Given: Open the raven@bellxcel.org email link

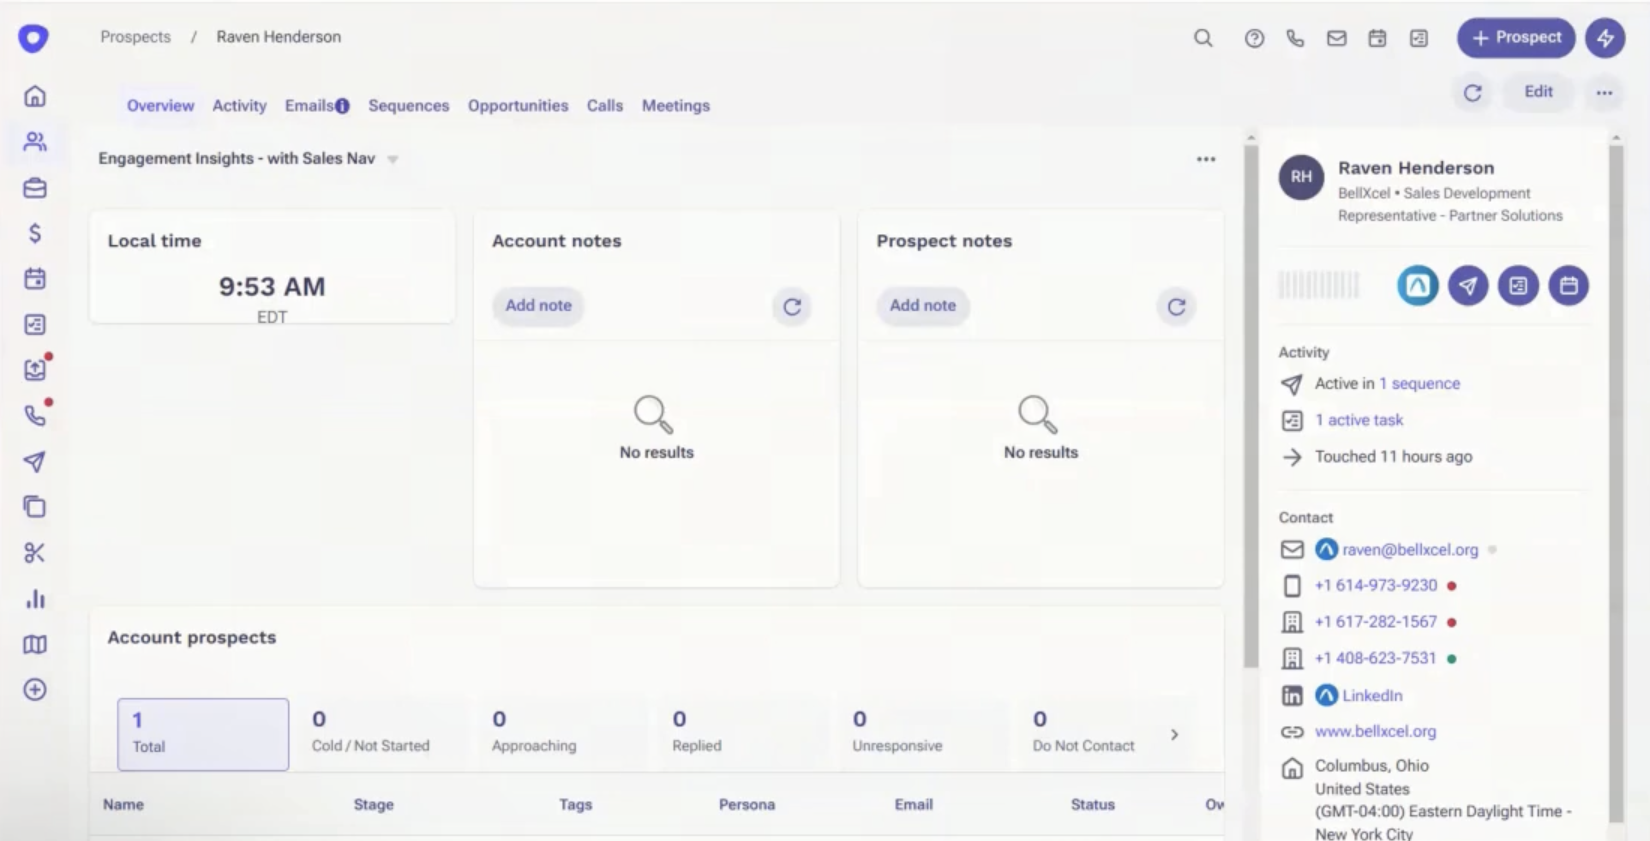Looking at the screenshot, I should coord(1410,550).
